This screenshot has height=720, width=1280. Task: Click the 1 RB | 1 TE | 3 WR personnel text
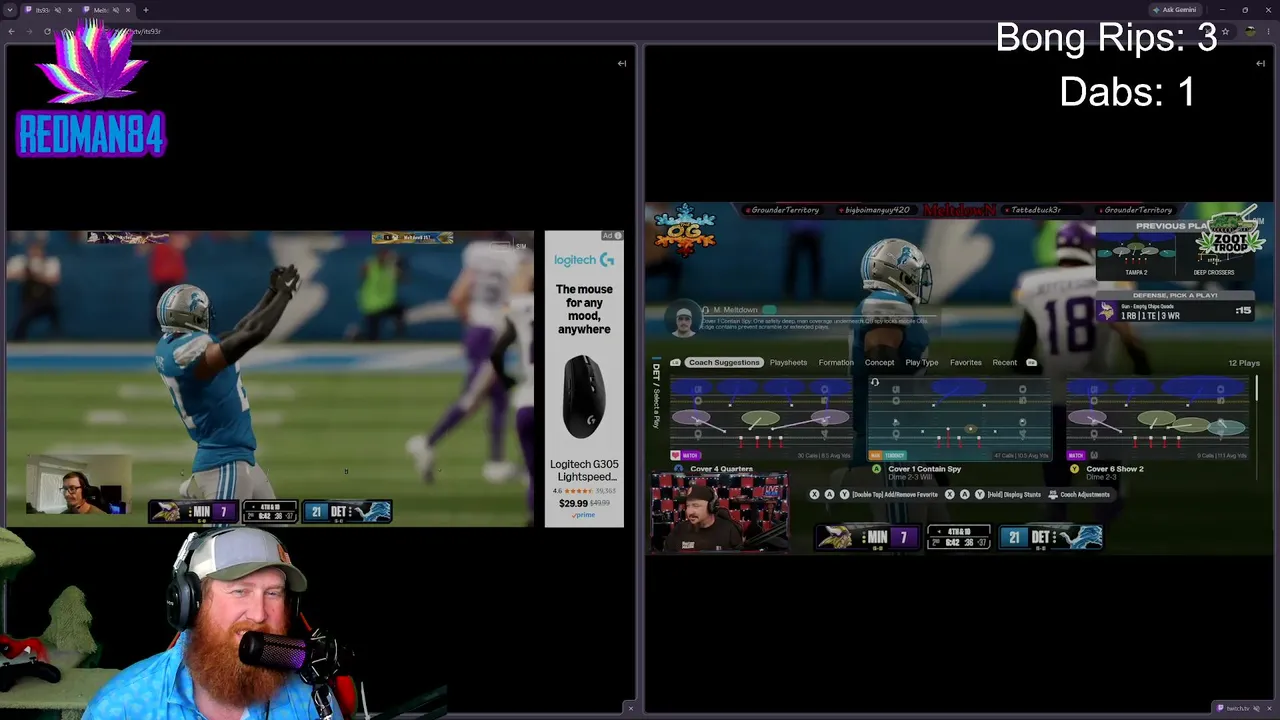[1150, 316]
